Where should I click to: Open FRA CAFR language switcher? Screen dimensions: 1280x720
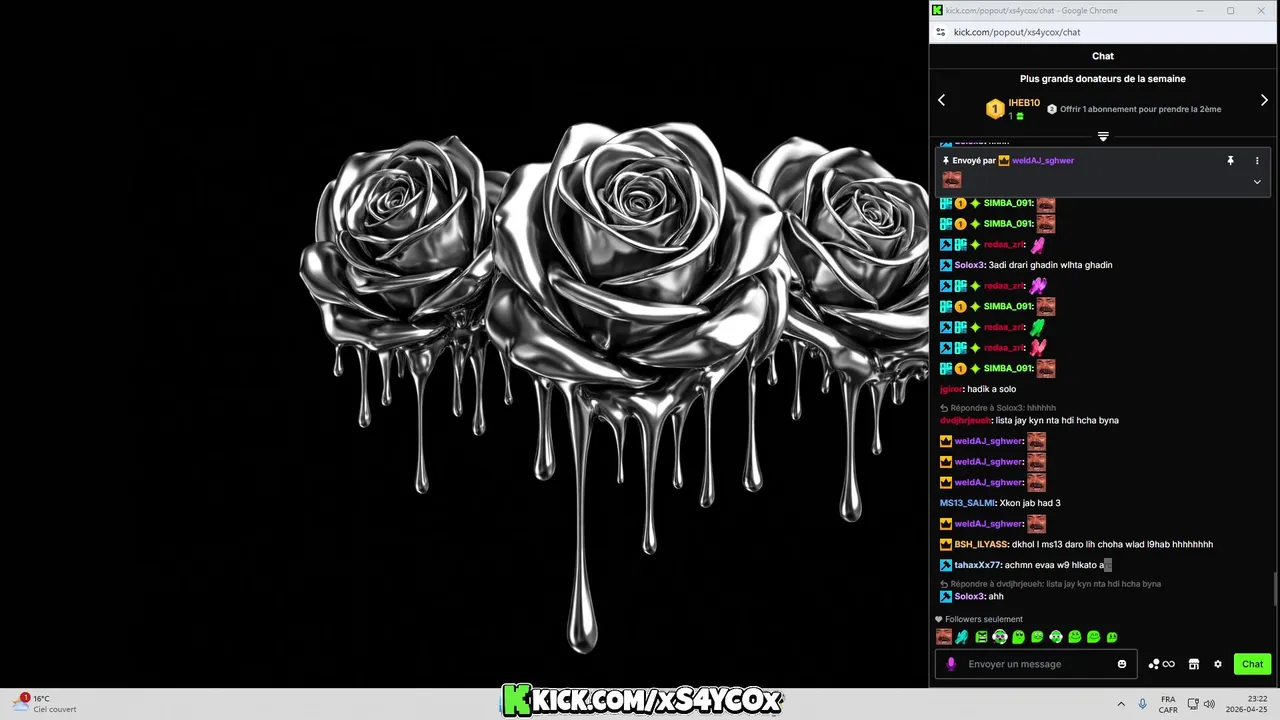click(x=1168, y=704)
